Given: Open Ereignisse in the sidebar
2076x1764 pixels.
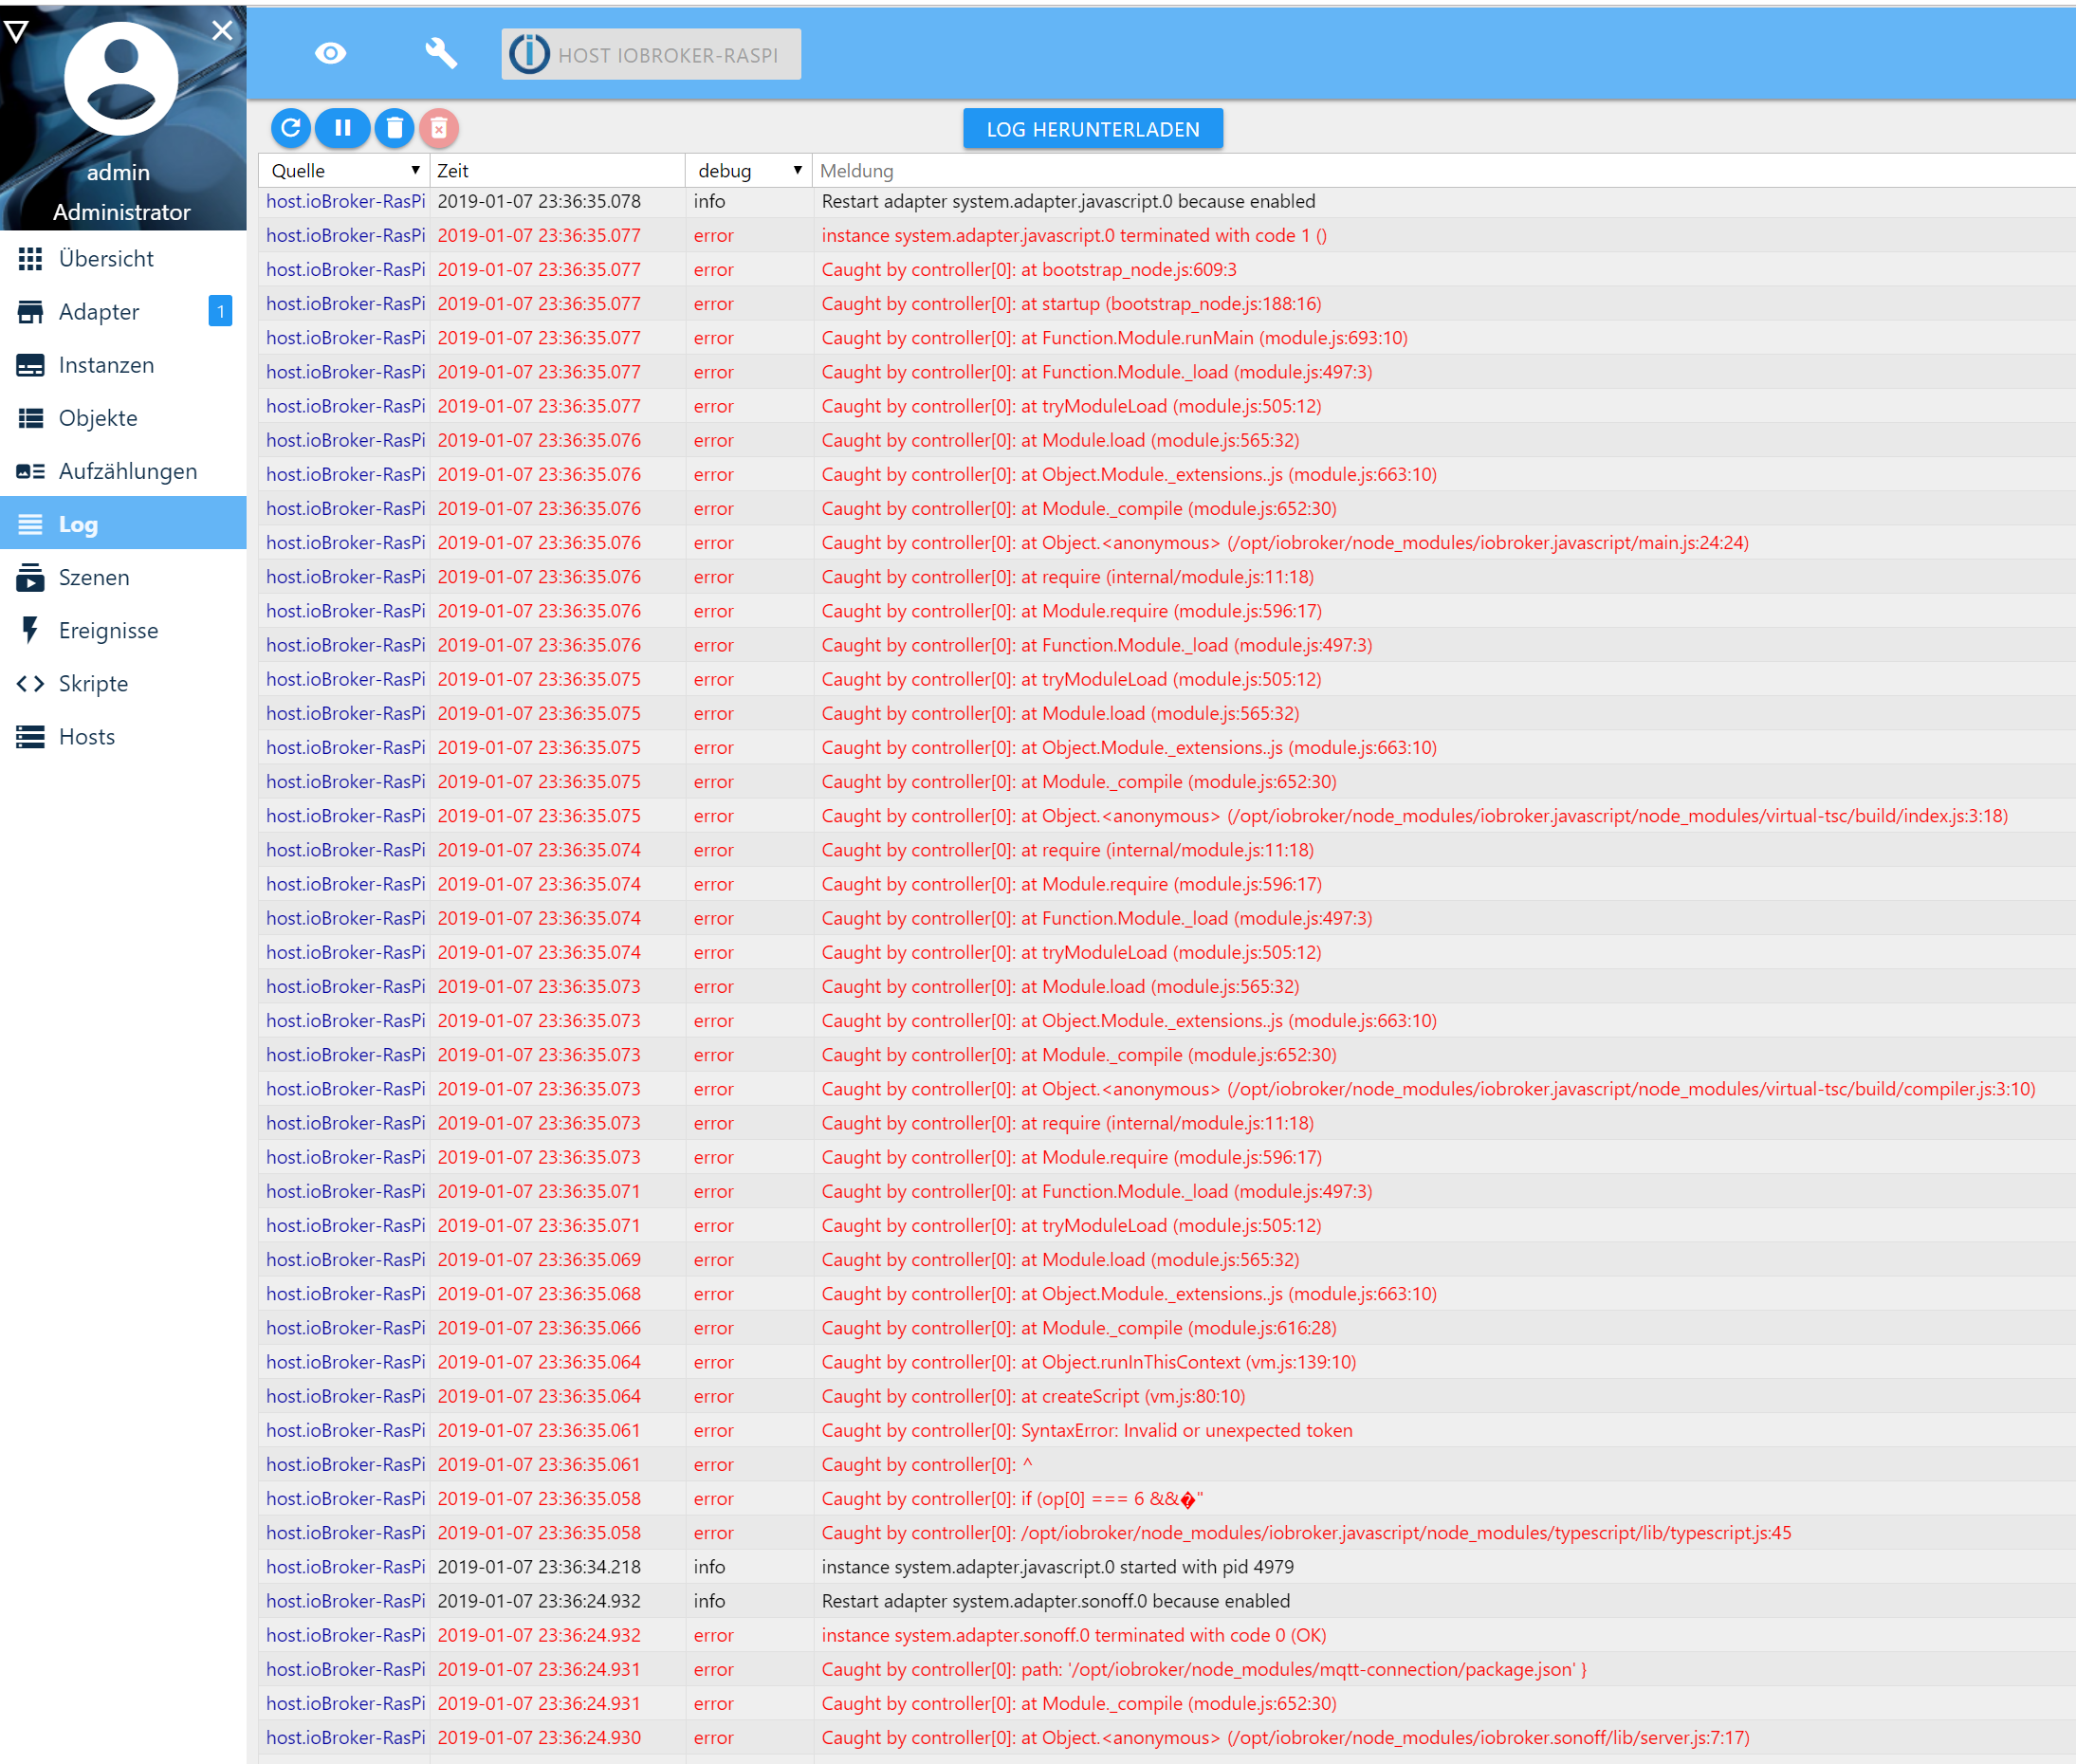Looking at the screenshot, I should [123, 630].
